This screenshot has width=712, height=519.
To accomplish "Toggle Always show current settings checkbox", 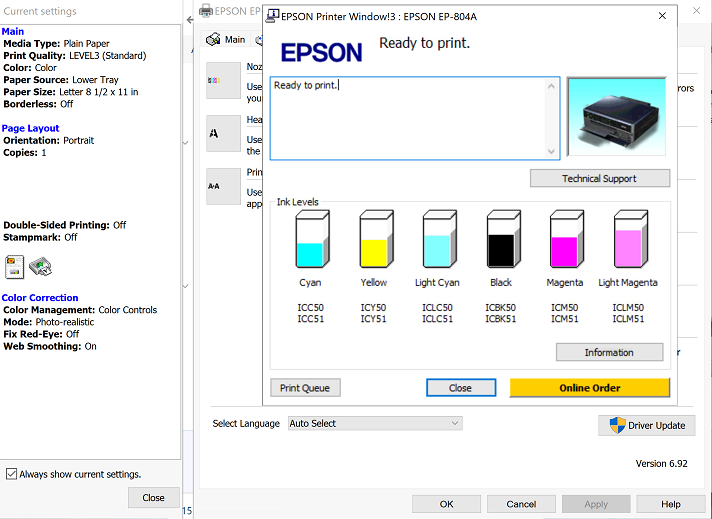I will 11,474.
